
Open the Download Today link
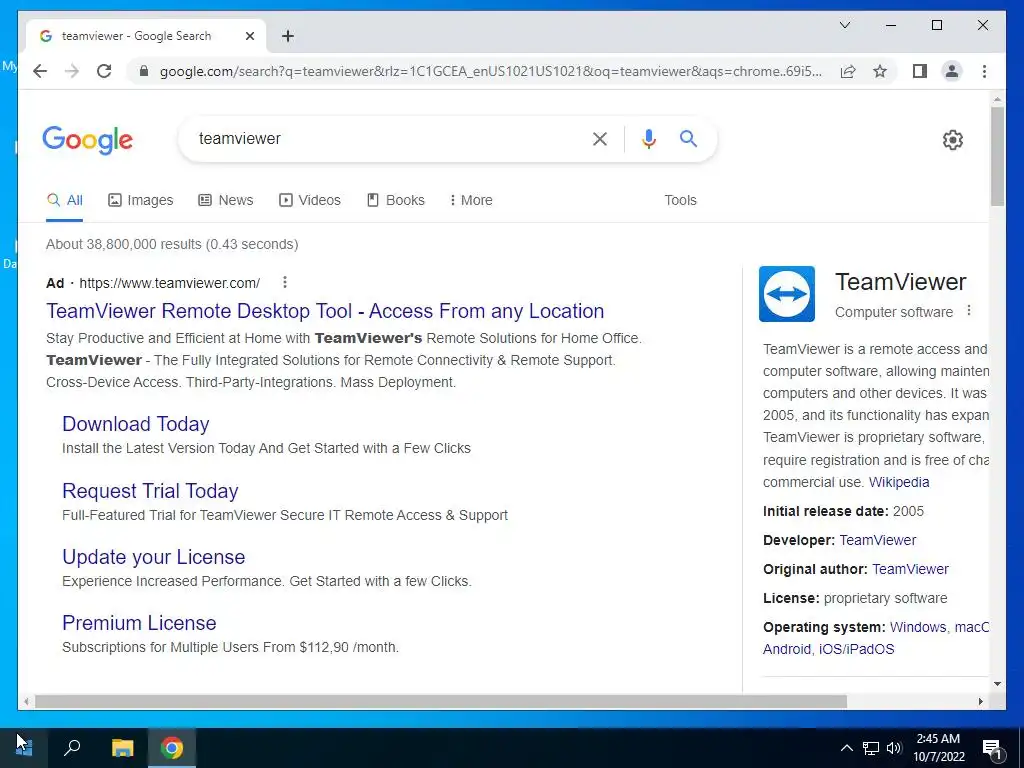coord(136,424)
